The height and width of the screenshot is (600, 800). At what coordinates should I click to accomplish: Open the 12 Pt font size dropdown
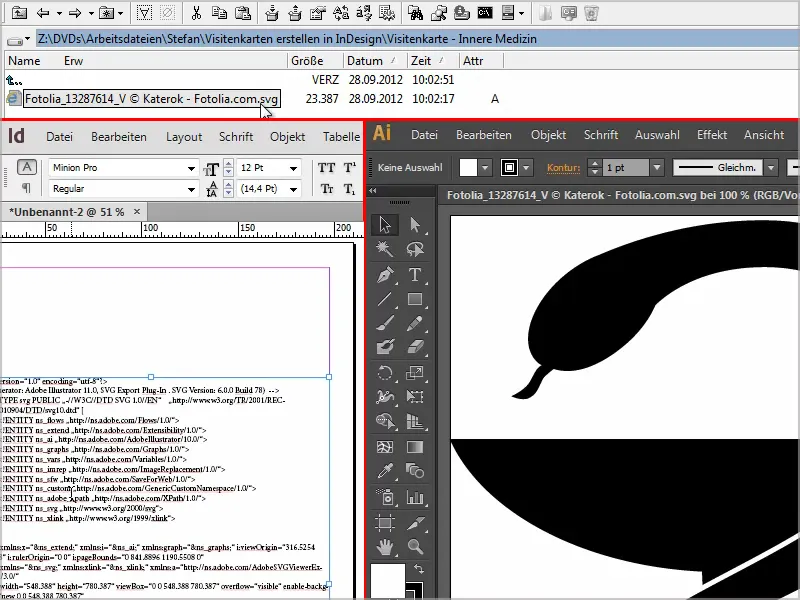[x=293, y=168]
